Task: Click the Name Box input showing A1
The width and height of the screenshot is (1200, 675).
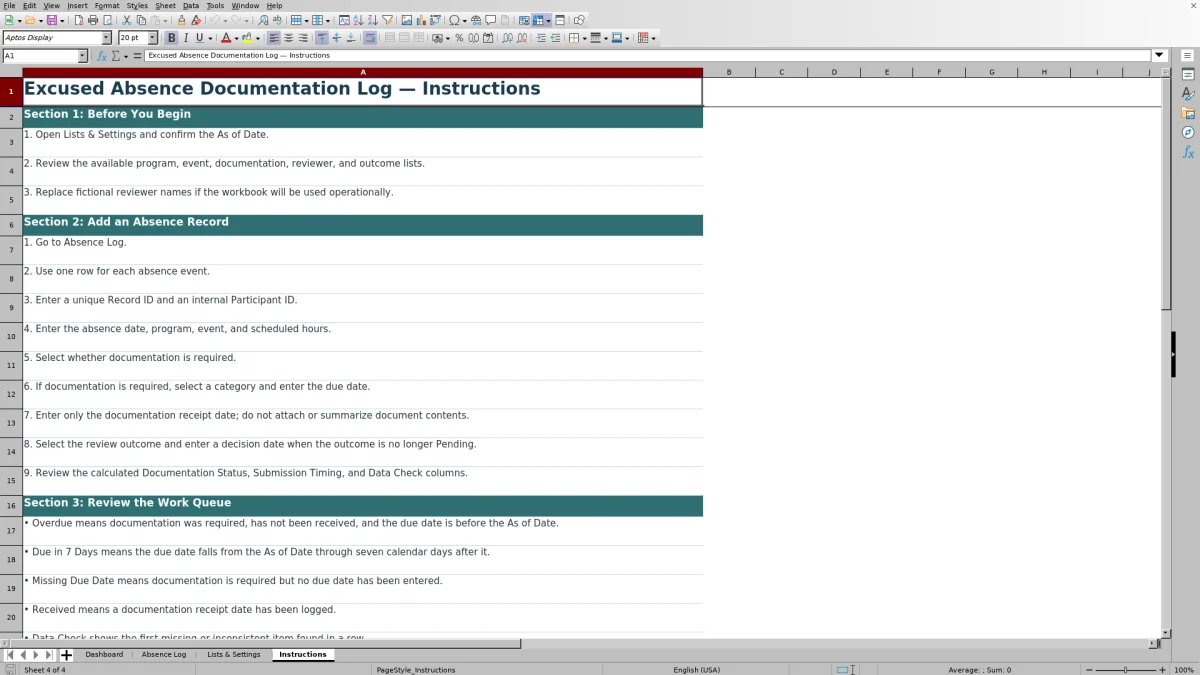Action: (x=39, y=56)
